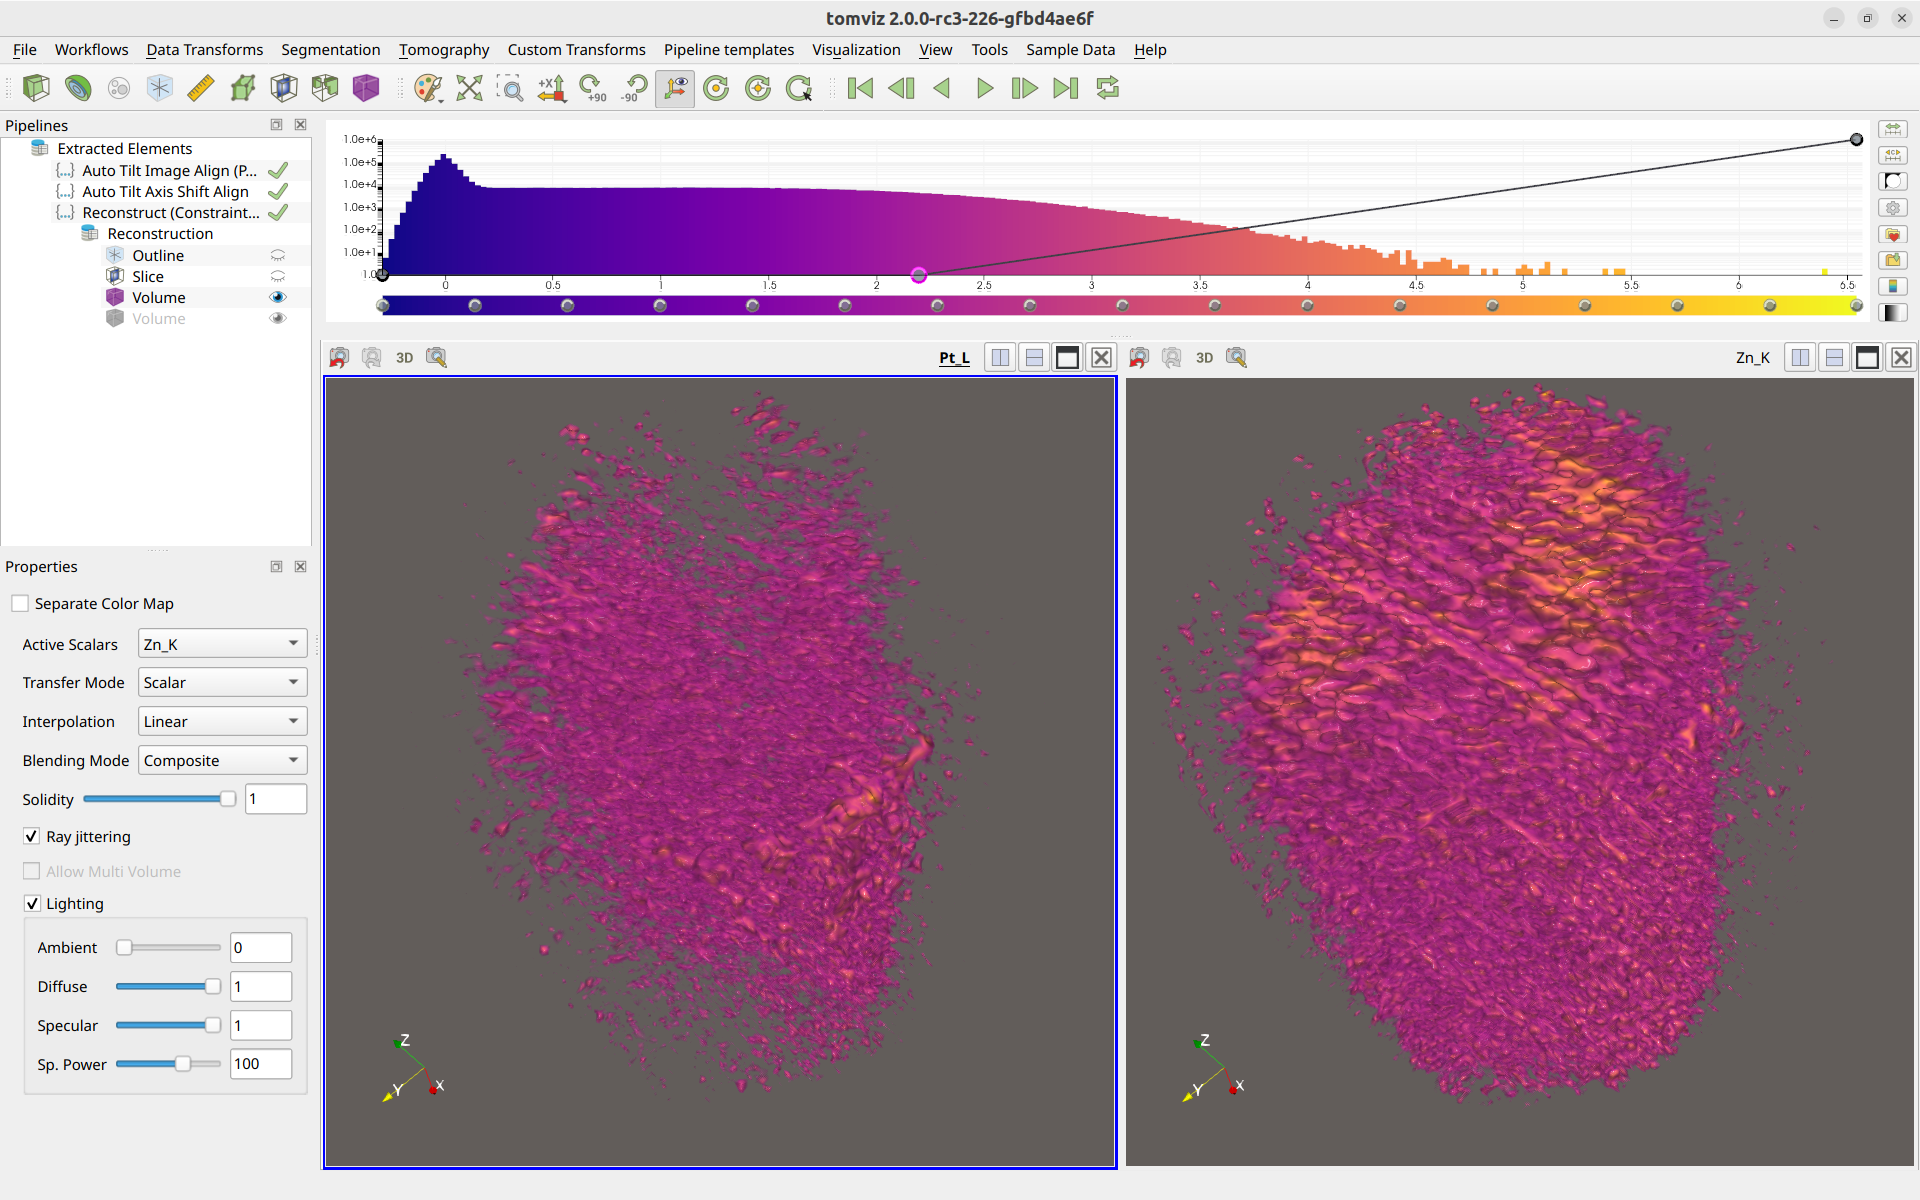The height and width of the screenshot is (1200, 1920).
Task: Zoom to data in the Zn_K view
Action: (1237, 357)
